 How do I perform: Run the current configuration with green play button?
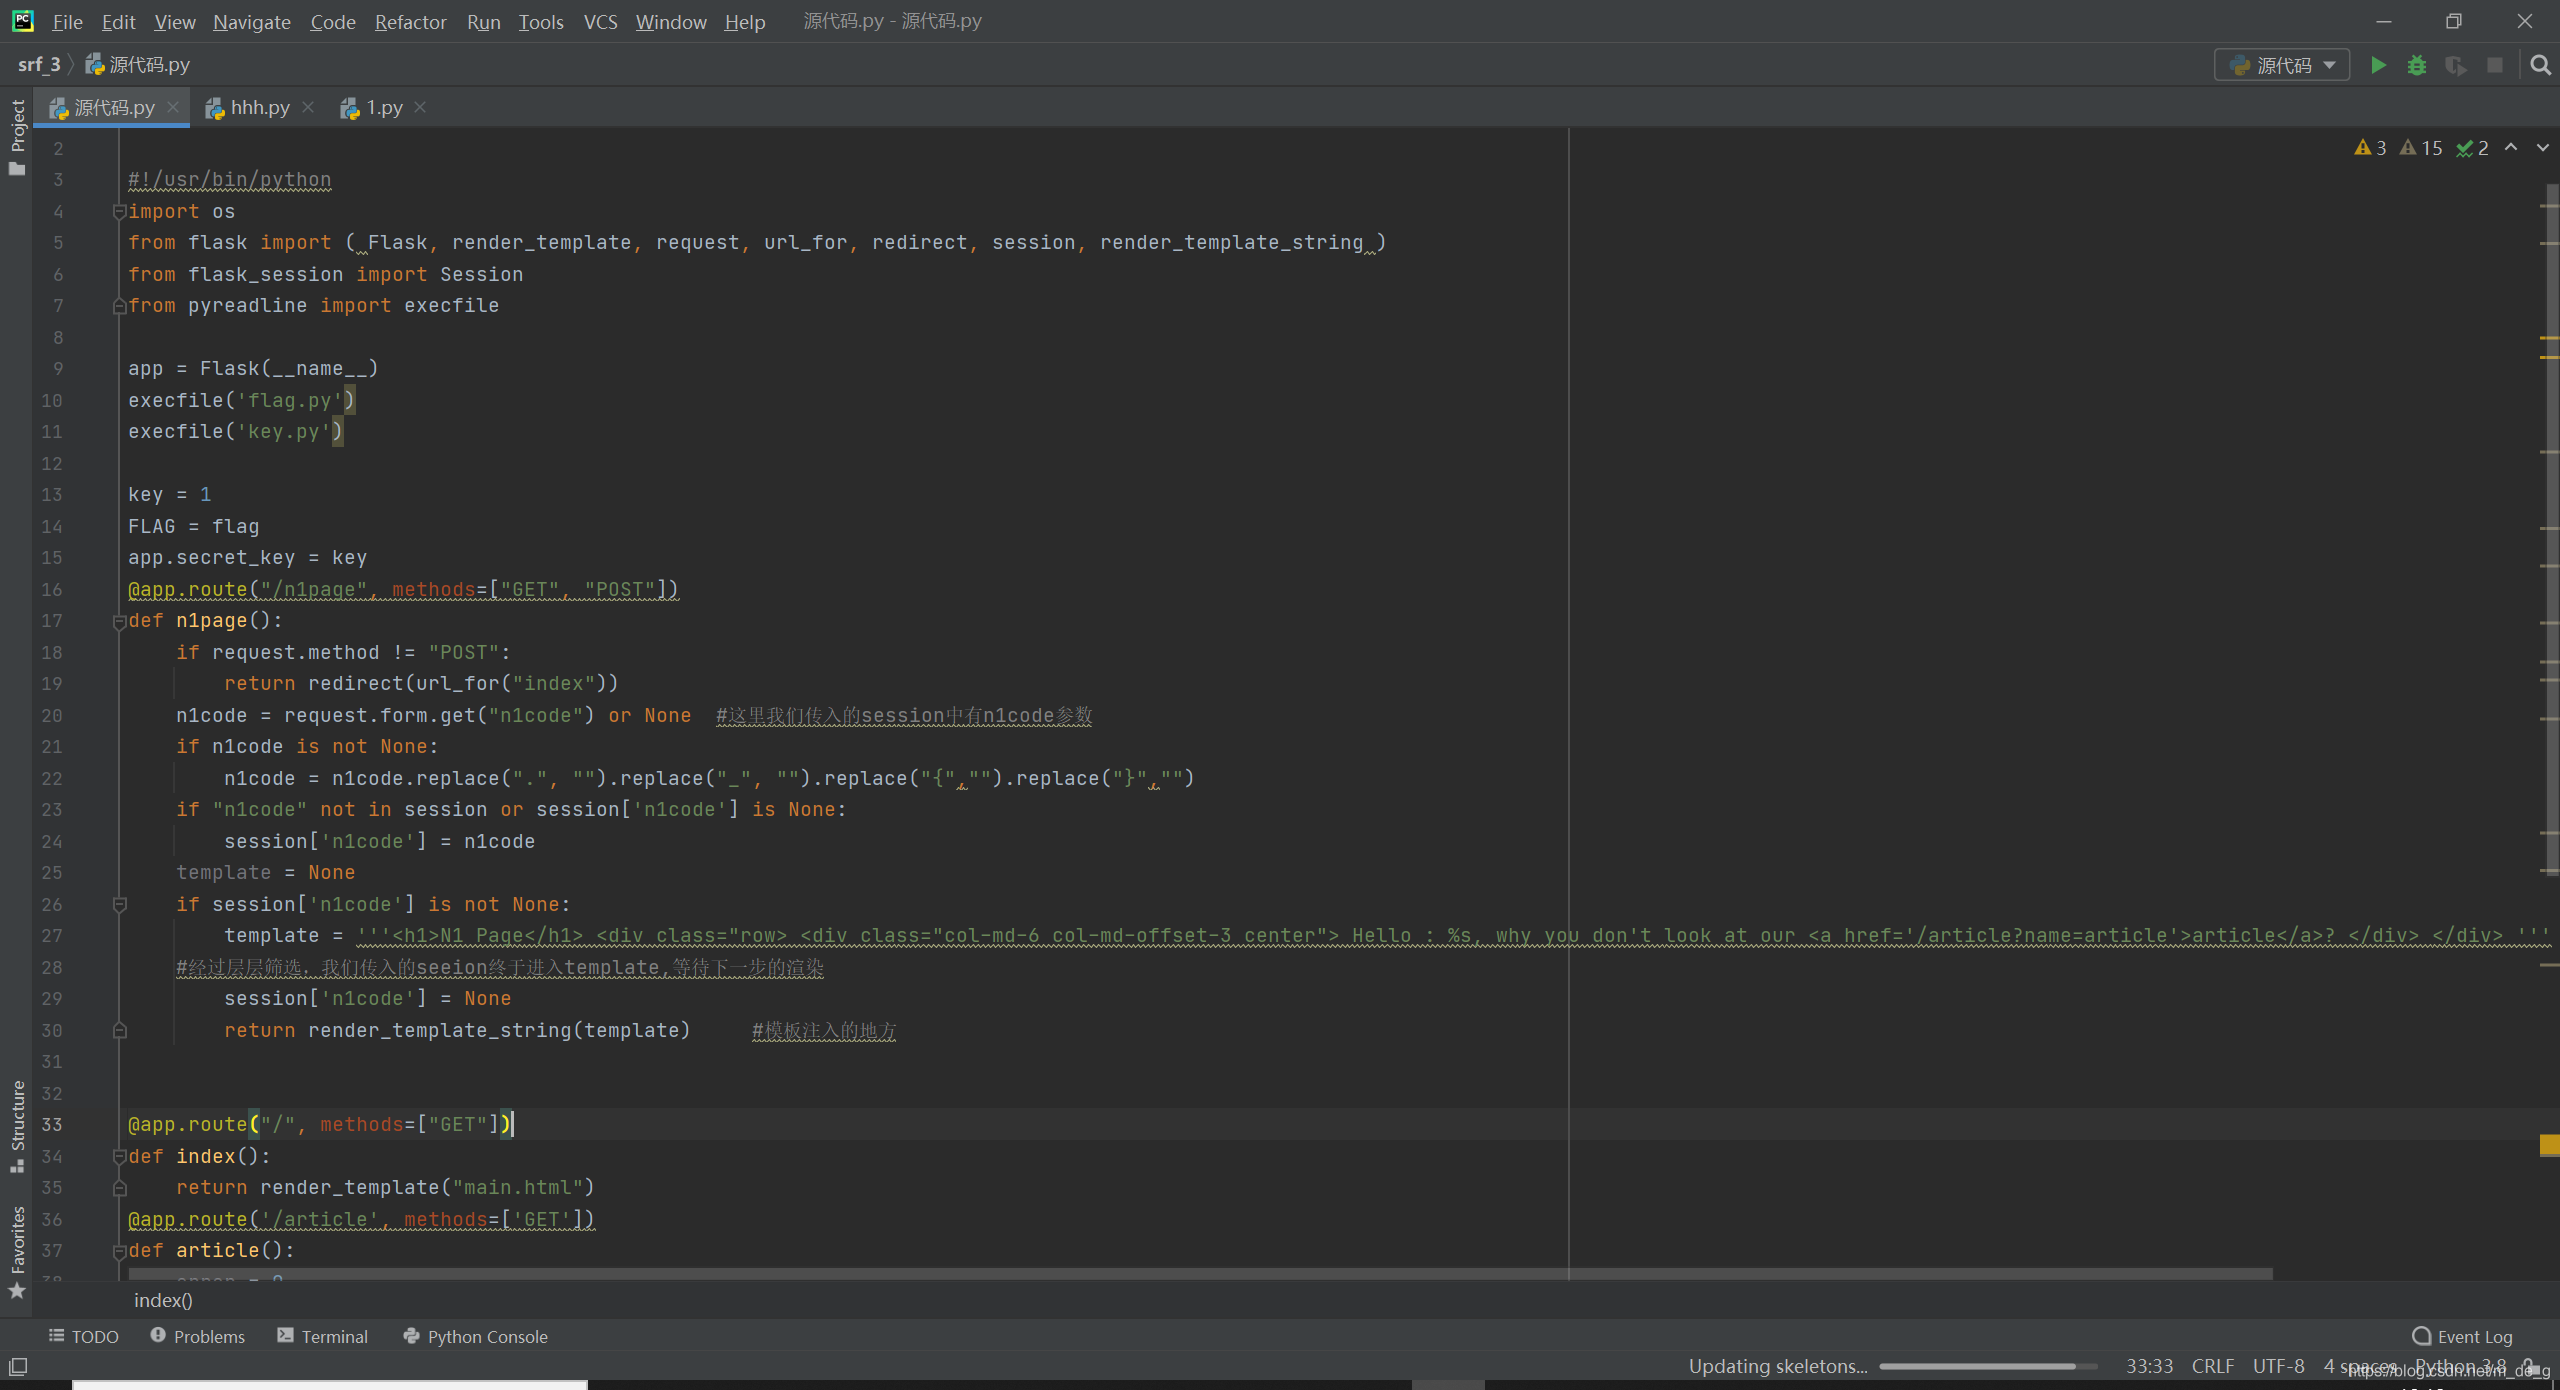click(2378, 65)
